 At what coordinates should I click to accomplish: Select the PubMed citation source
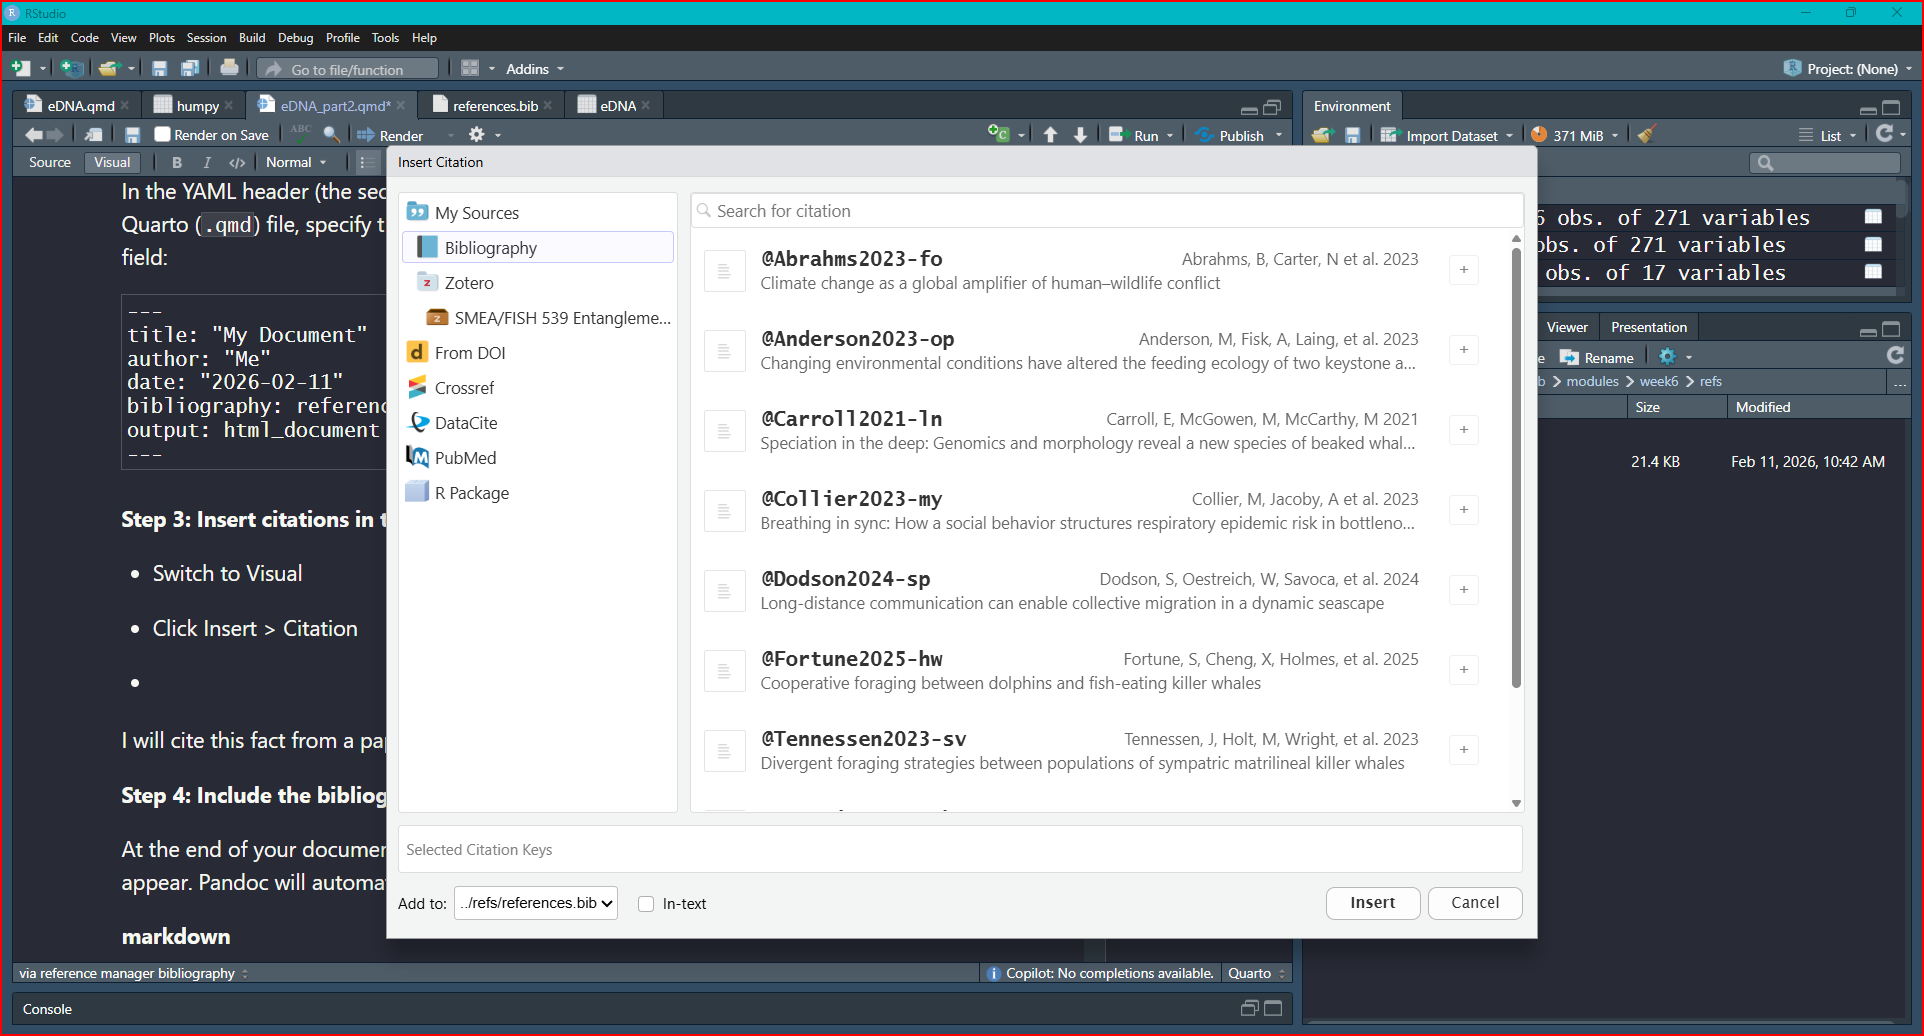coord(464,458)
